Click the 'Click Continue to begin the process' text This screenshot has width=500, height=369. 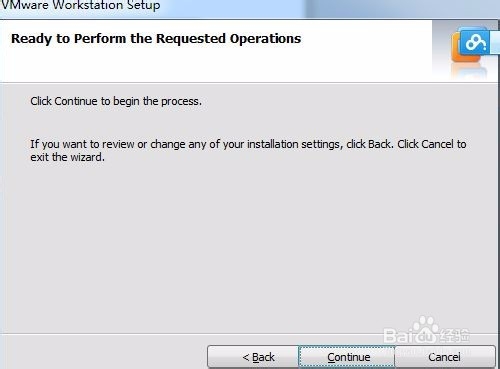point(116,101)
